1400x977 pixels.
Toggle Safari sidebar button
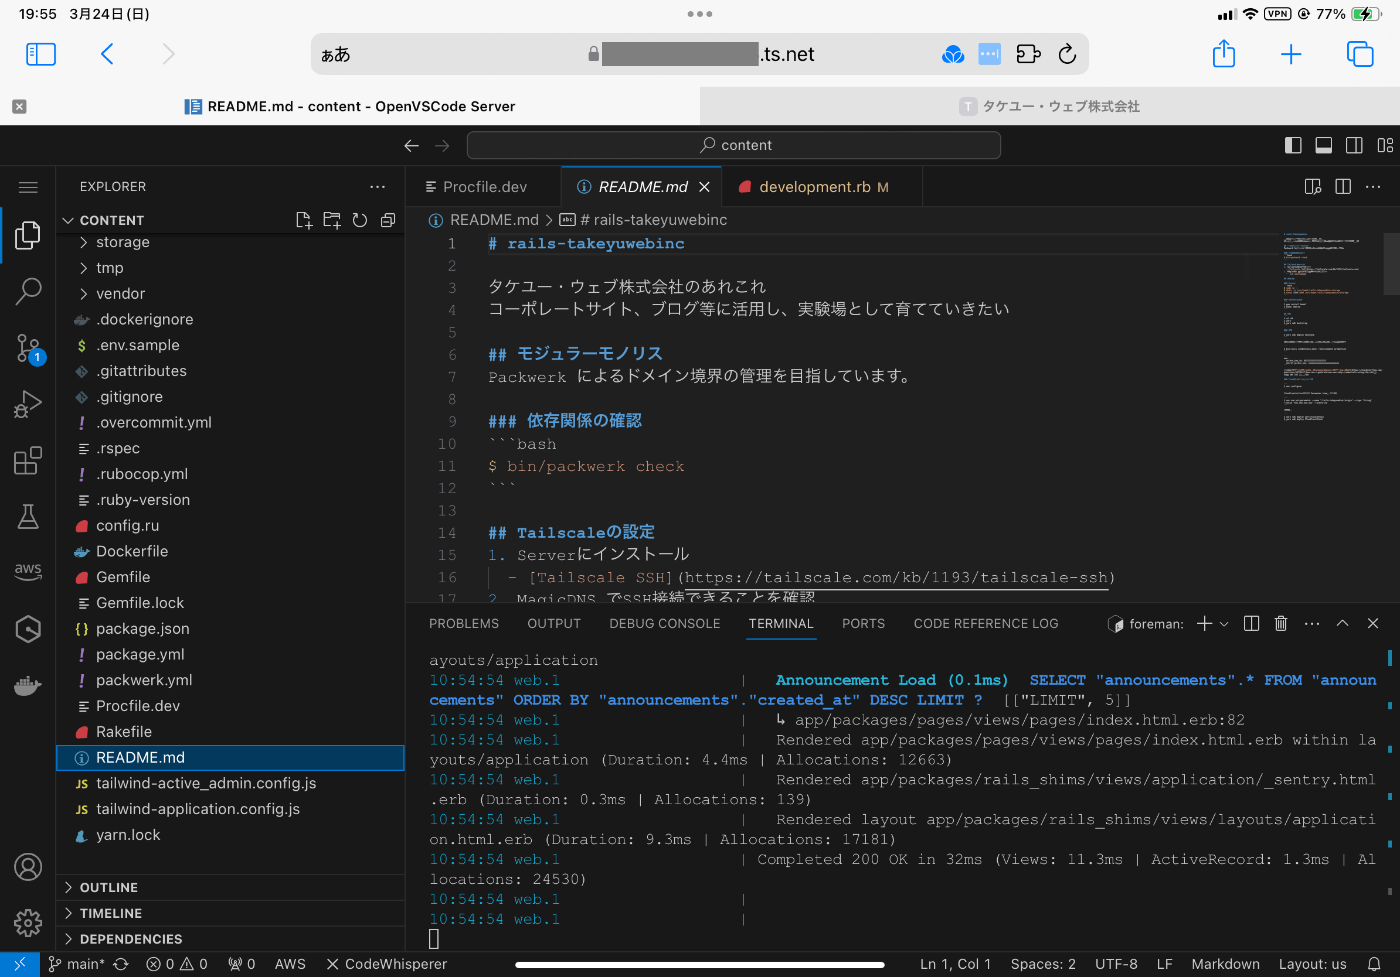click(x=41, y=54)
